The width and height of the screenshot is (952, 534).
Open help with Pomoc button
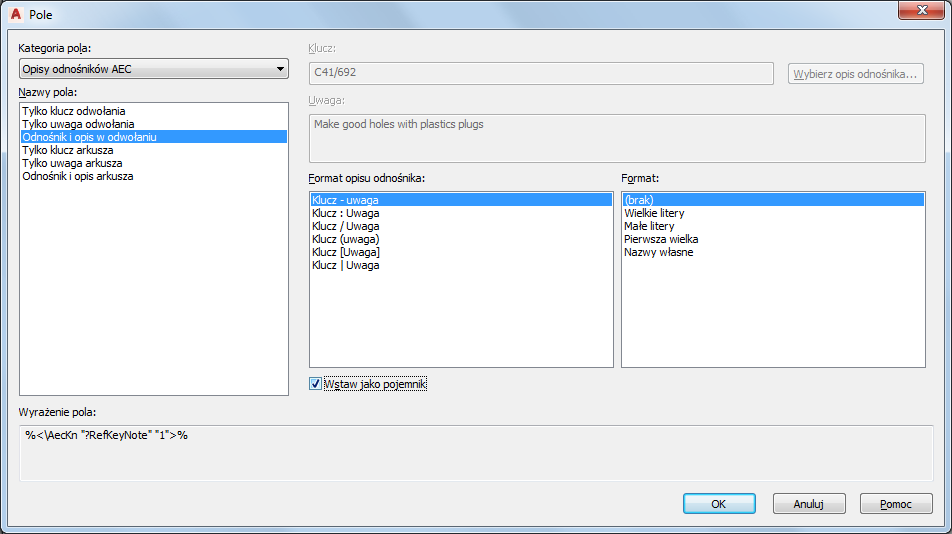[x=896, y=504]
